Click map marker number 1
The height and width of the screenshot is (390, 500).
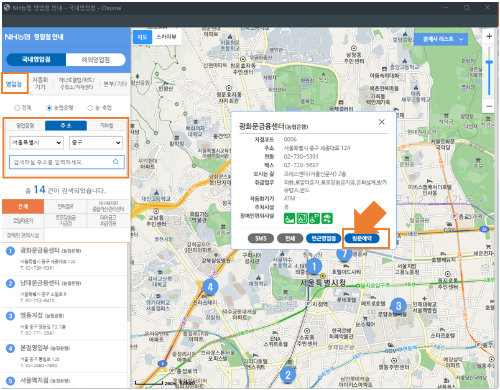click(314, 266)
